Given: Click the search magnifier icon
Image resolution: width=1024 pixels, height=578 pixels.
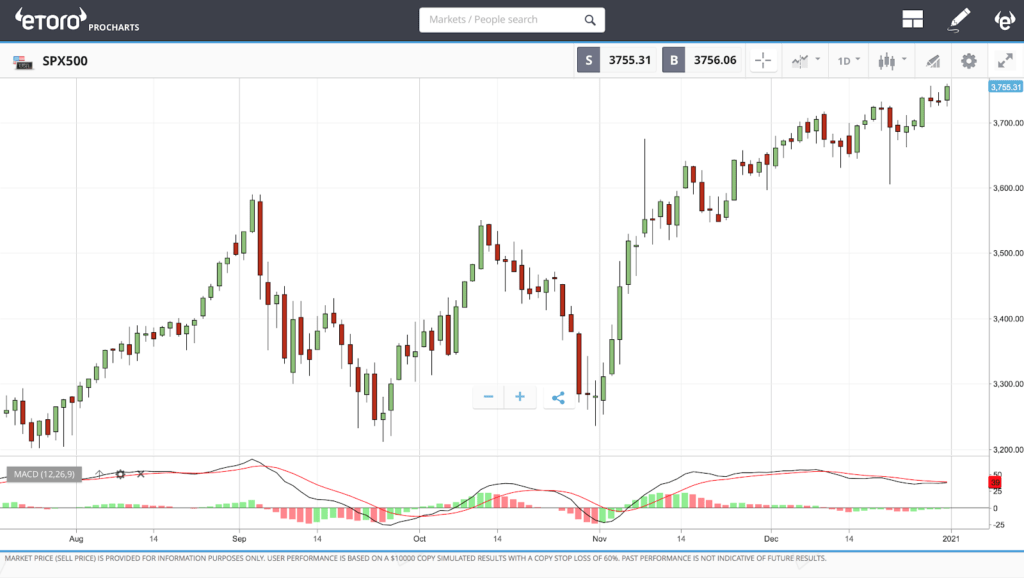Looking at the screenshot, I should coord(591,20).
